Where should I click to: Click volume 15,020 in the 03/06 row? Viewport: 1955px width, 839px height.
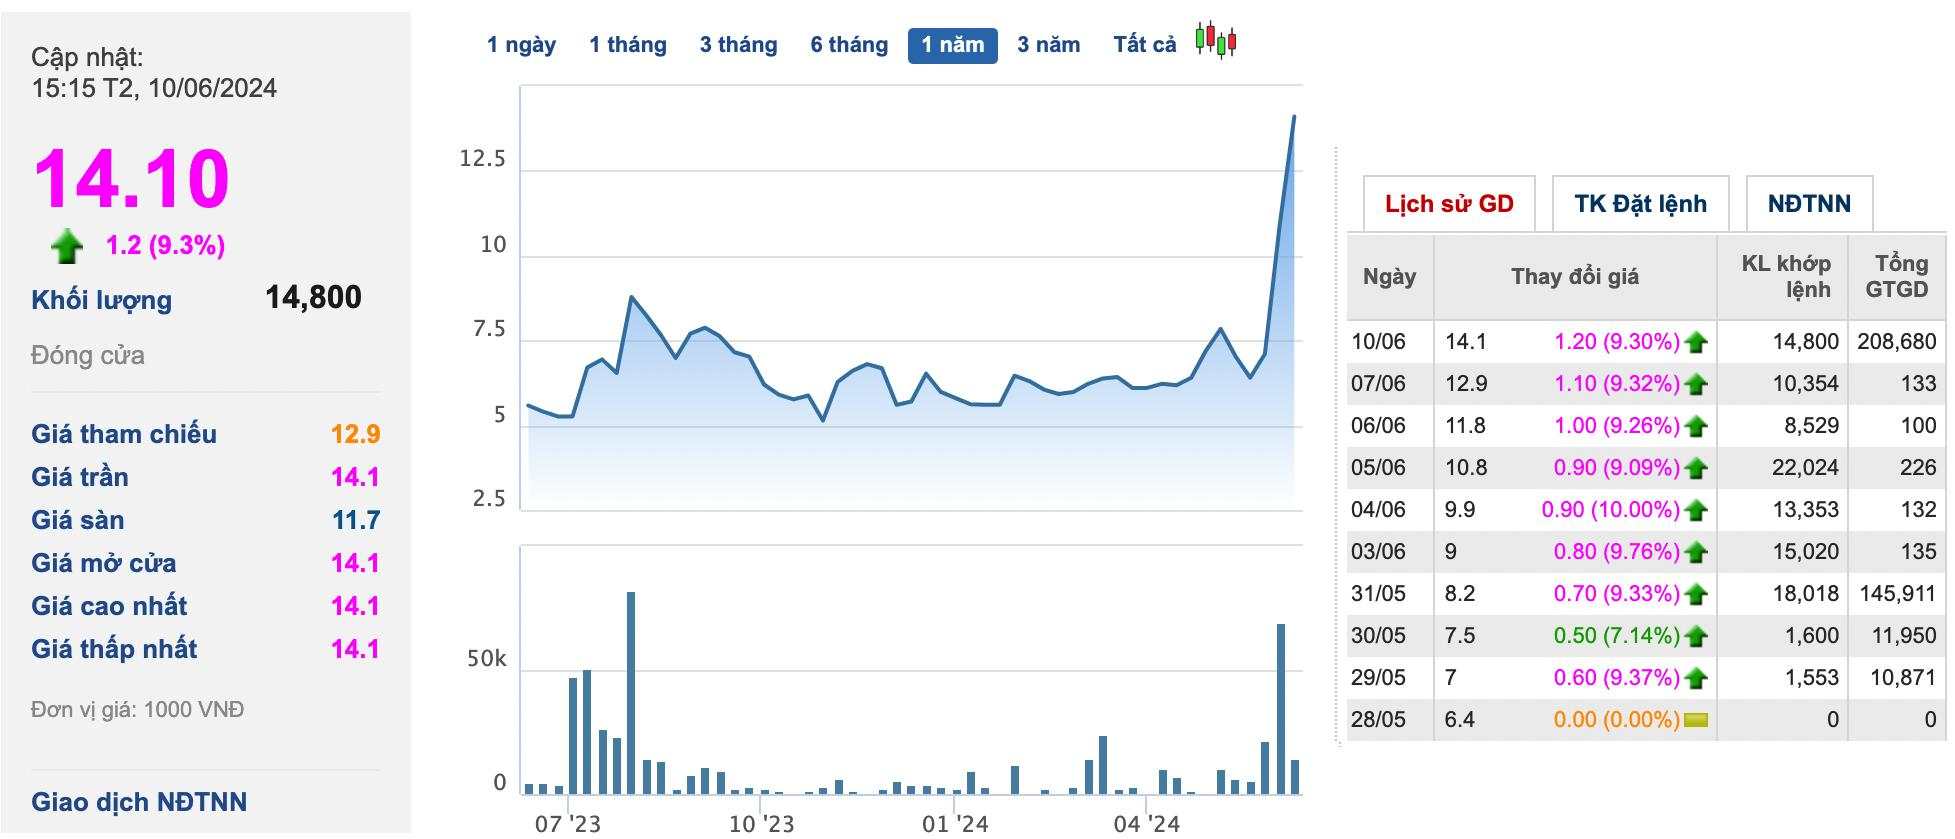click(1805, 552)
